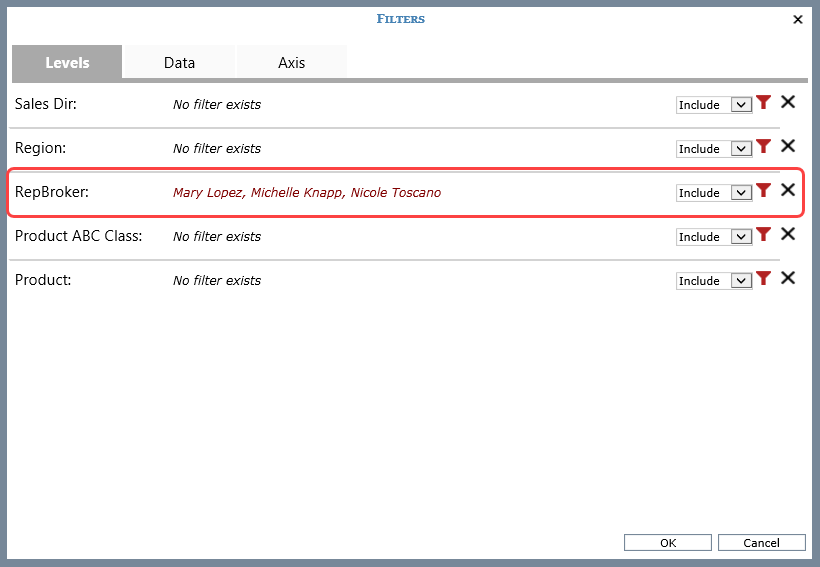Remove the Product filter with X
820x567 pixels.
(x=788, y=279)
